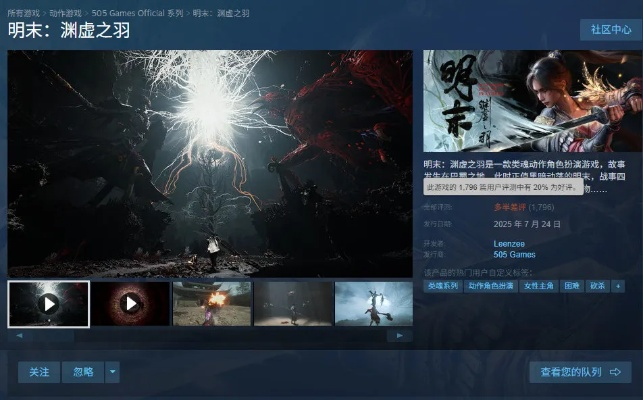Open the 社区中心 community hub
Screen dimensions: 643x400
tap(610, 30)
